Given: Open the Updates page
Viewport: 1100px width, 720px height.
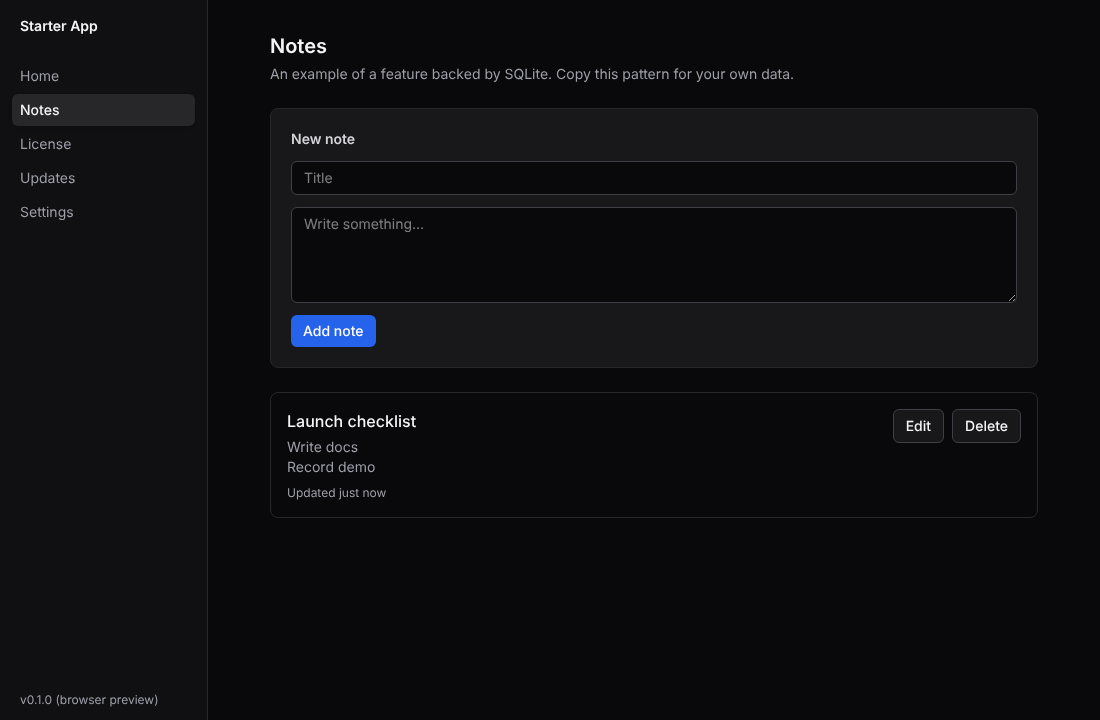Looking at the screenshot, I should click(x=103, y=178).
